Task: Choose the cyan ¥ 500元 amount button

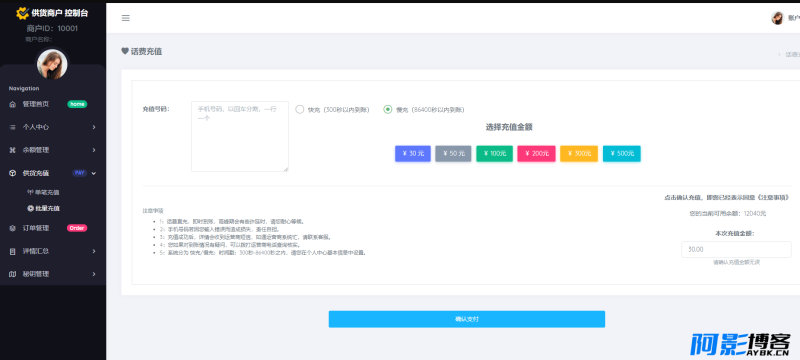Action: 622,153
